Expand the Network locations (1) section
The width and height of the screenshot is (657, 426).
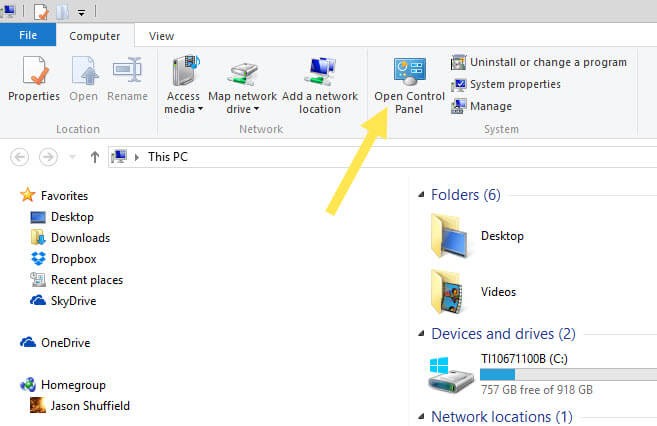click(x=420, y=417)
